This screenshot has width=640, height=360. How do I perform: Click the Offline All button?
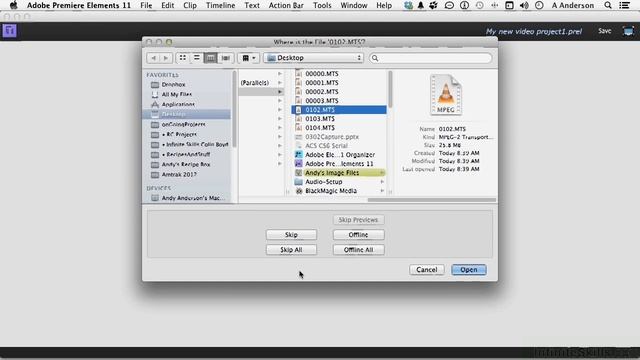point(358,250)
